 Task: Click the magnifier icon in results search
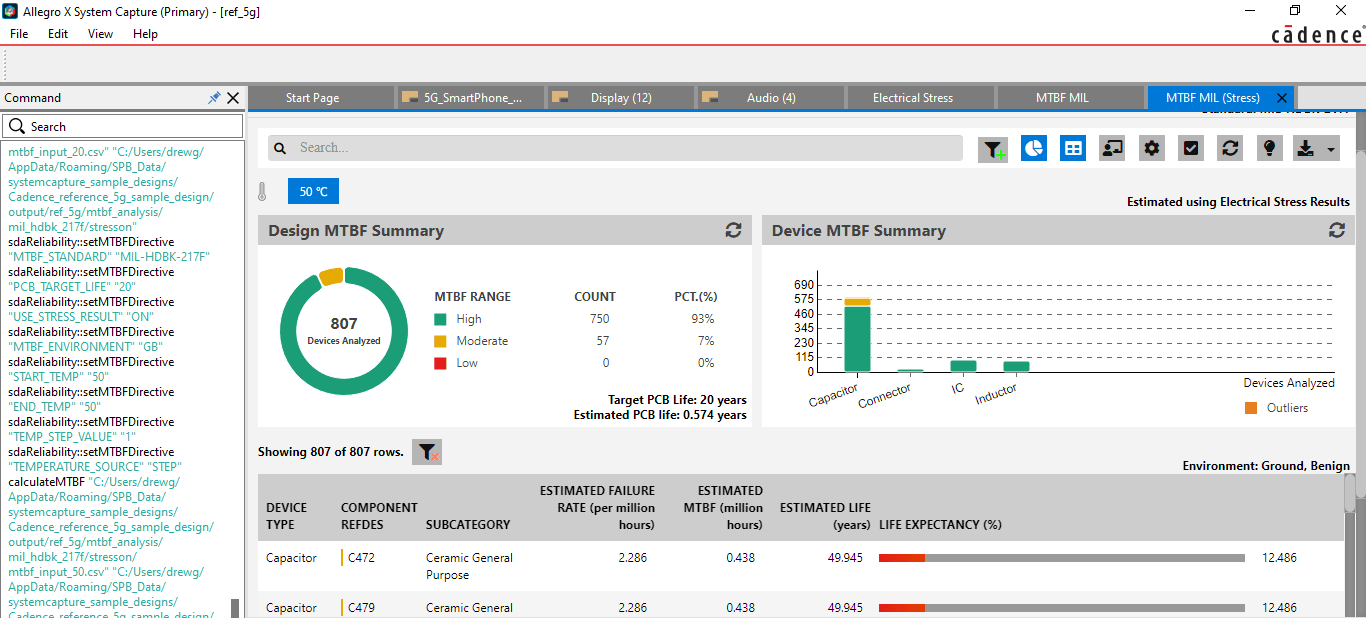point(281,148)
